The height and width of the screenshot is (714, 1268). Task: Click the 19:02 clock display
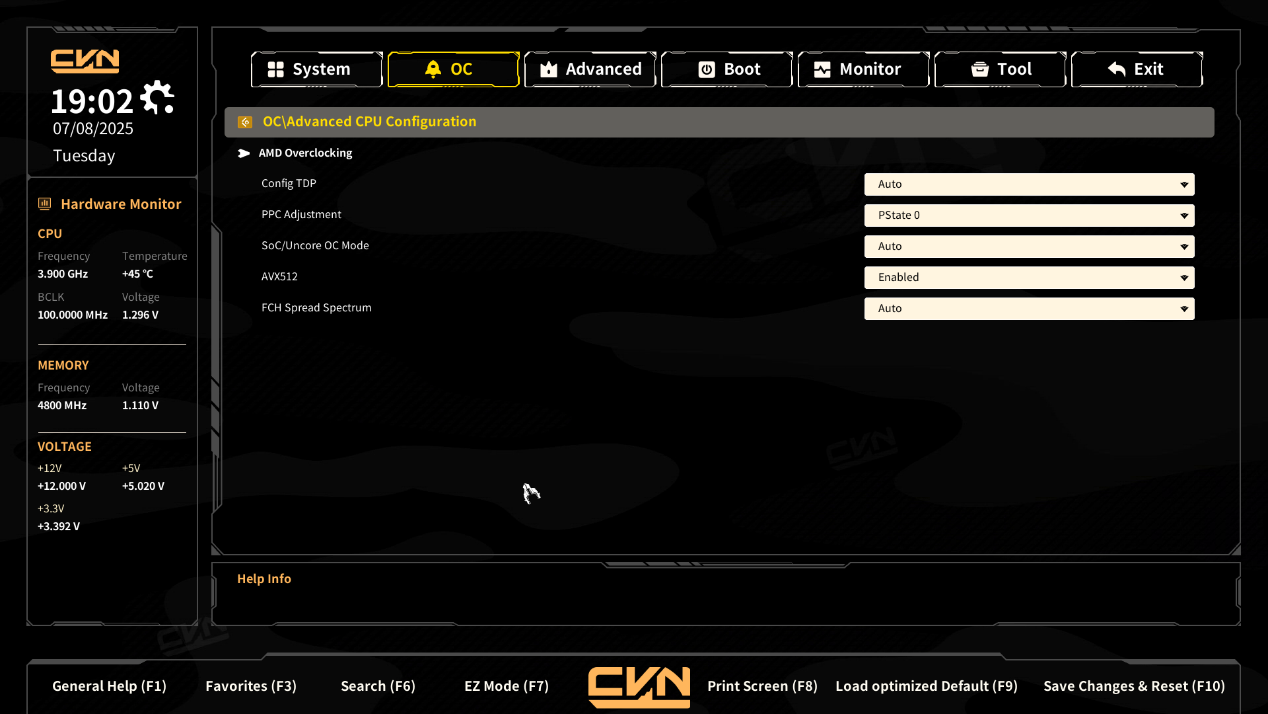92,101
